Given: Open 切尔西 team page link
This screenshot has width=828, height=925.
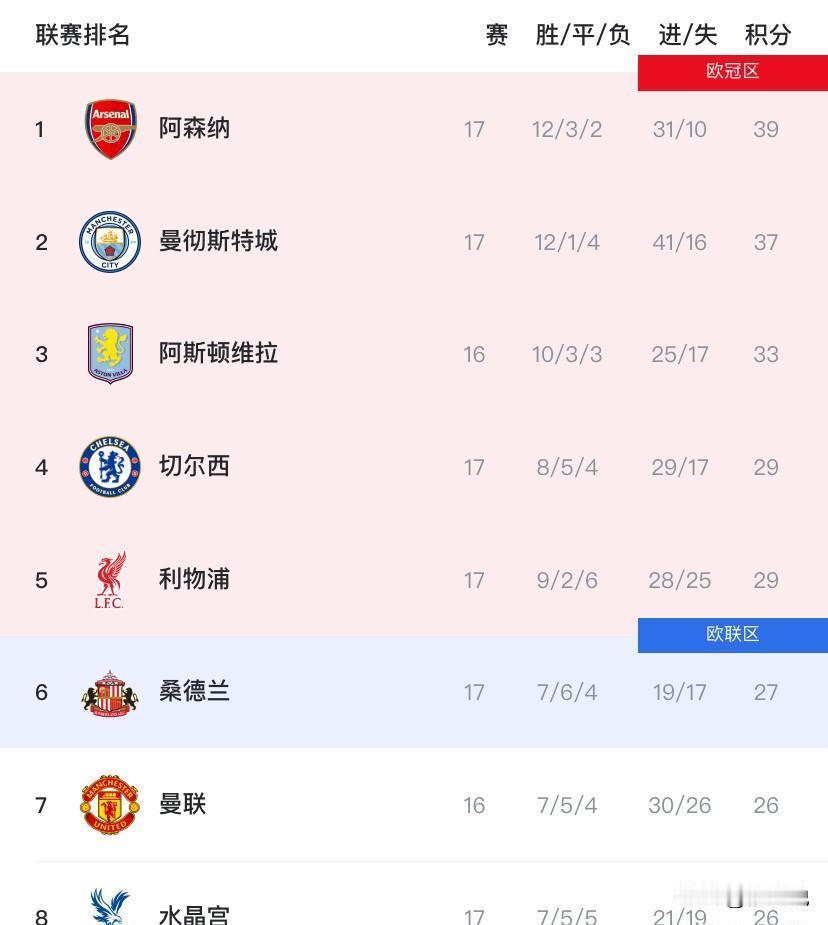Looking at the screenshot, I should click(x=195, y=466).
